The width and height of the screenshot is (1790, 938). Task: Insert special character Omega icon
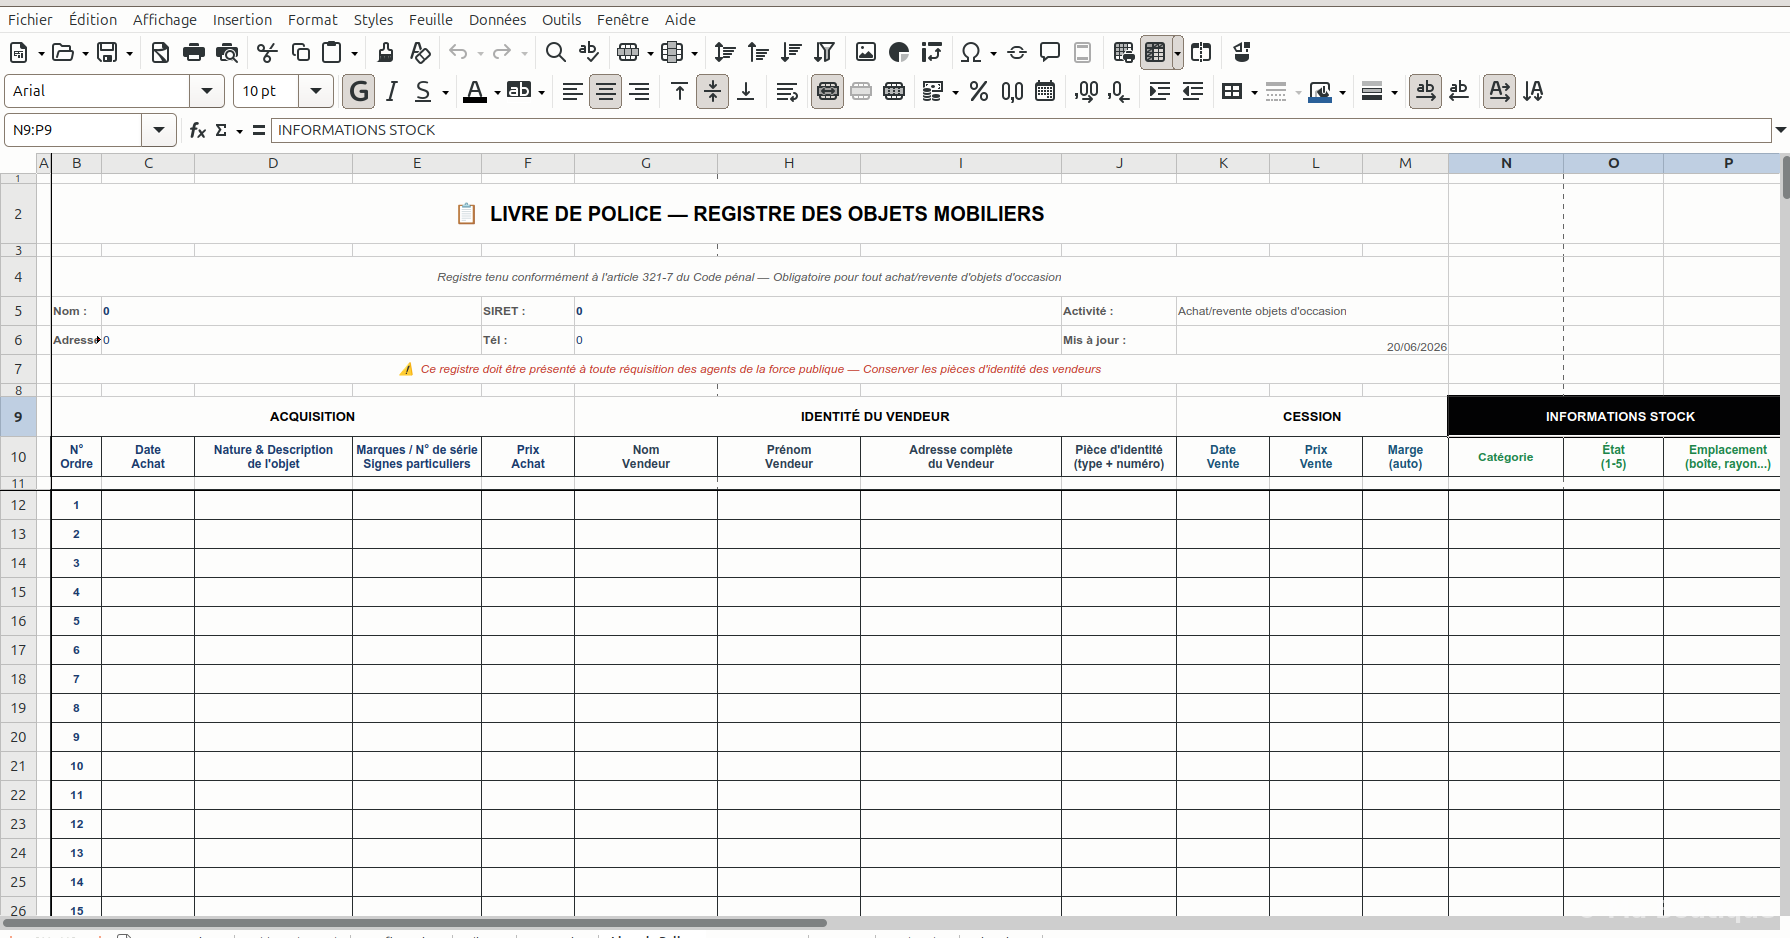[970, 52]
